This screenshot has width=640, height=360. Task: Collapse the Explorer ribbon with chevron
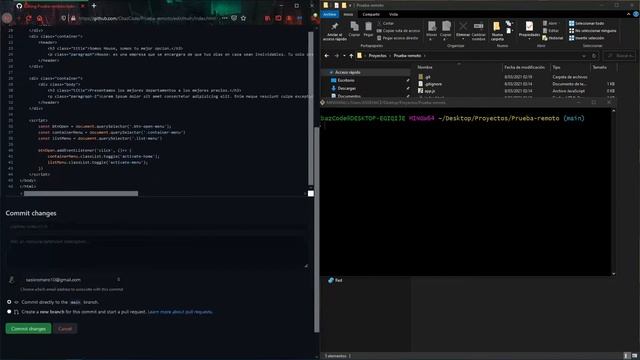coord(629,14)
